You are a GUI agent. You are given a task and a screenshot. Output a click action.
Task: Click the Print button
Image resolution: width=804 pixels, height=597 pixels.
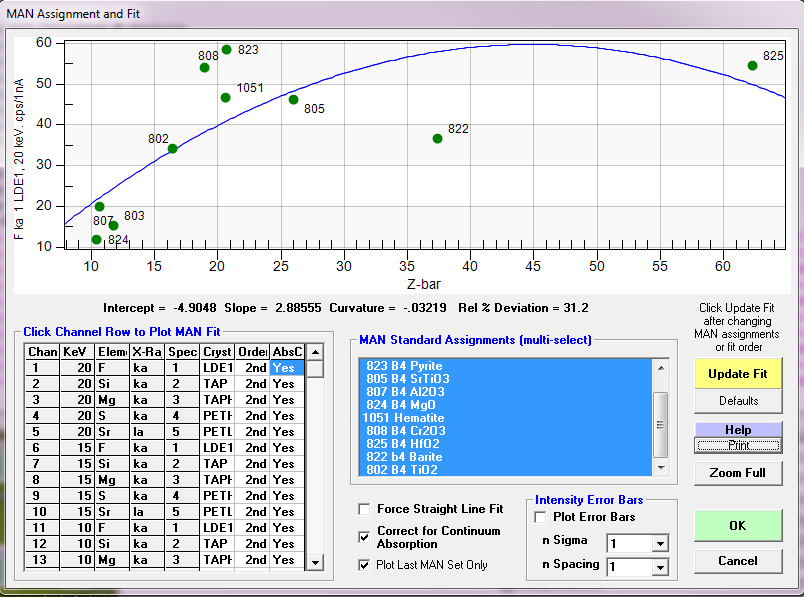[x=738, y=445]
